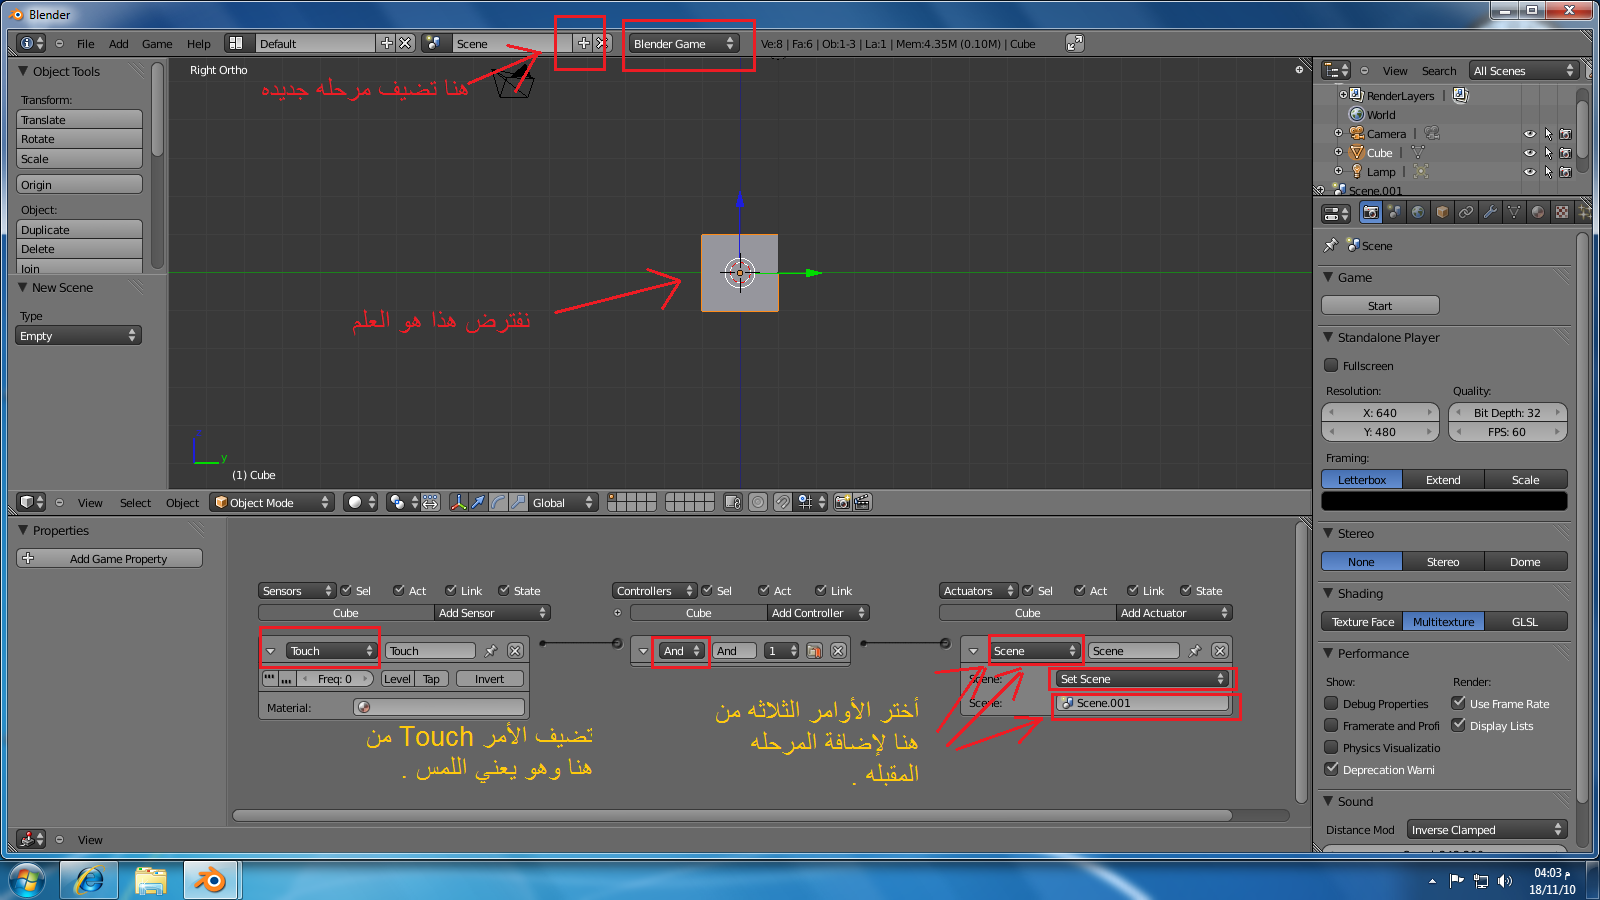Click the Bit Depth 32 slider field

[1507, 413]
